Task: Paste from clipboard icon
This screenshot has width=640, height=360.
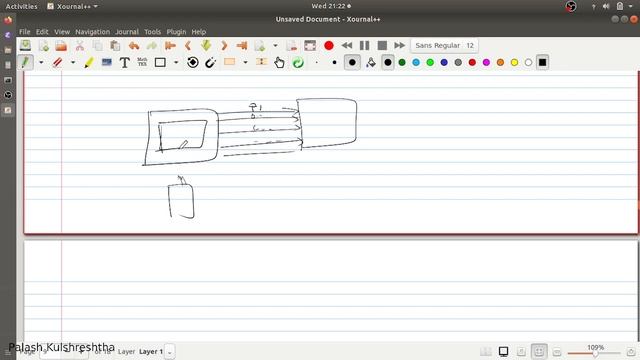Action: pyautogui.click(x=115, y=46)
